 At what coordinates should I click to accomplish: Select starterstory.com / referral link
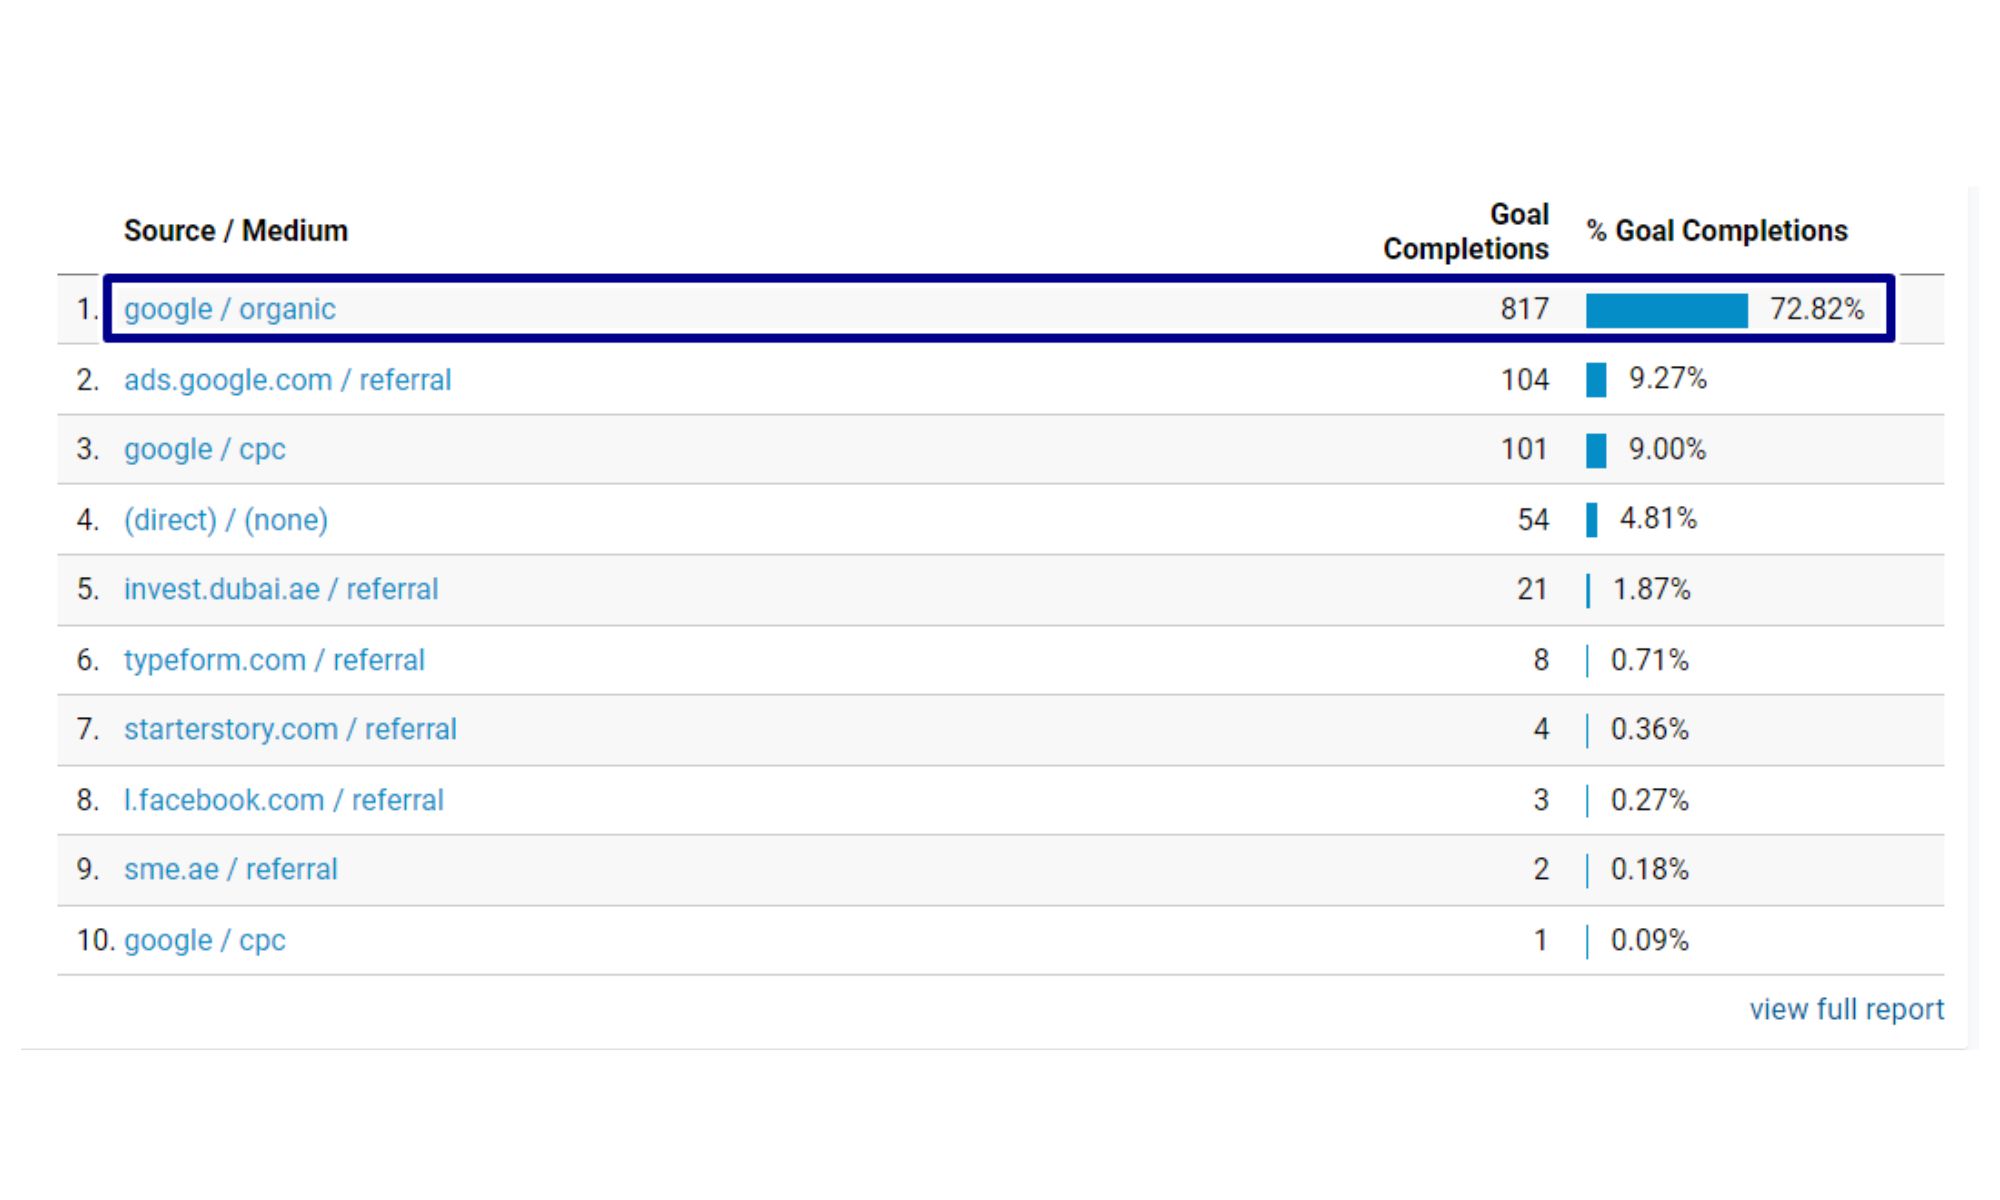290,729
